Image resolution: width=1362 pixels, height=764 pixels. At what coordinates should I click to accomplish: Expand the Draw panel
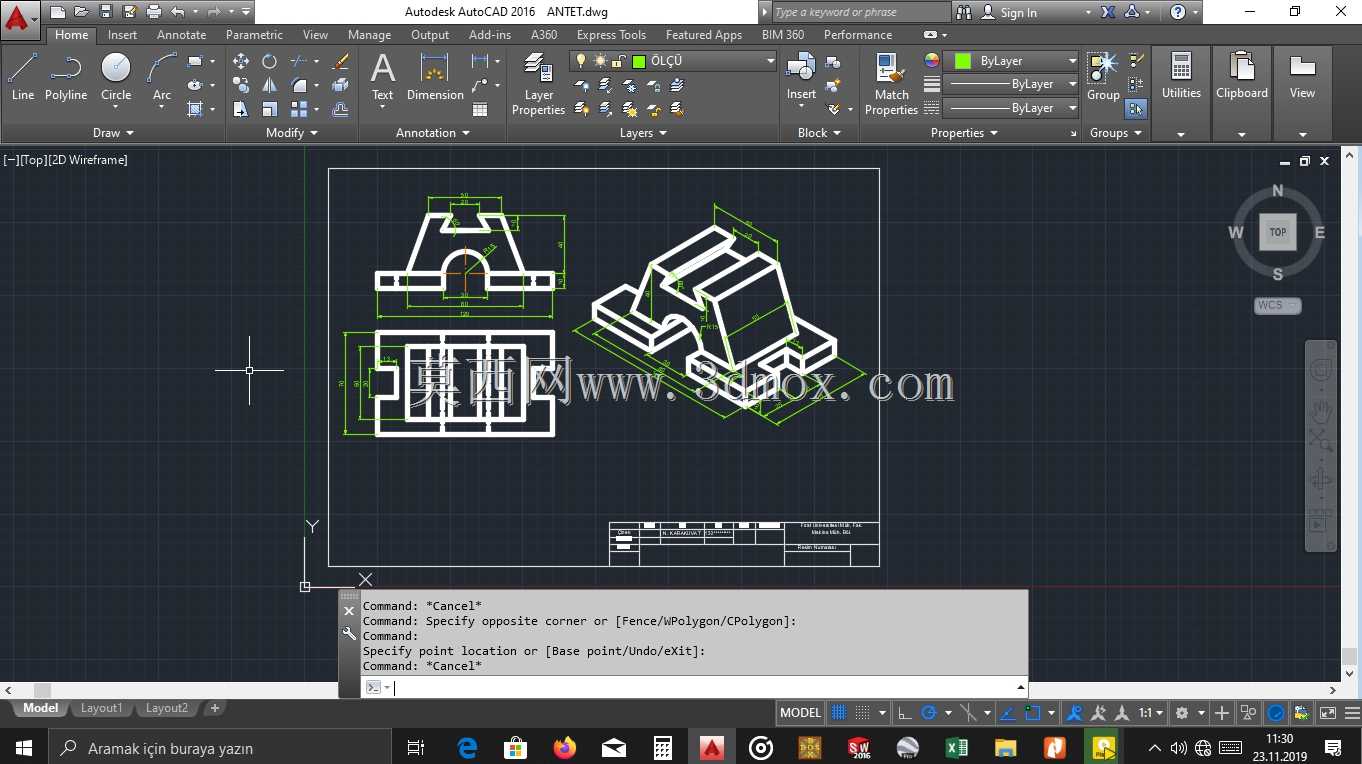[x=113, y=133]
